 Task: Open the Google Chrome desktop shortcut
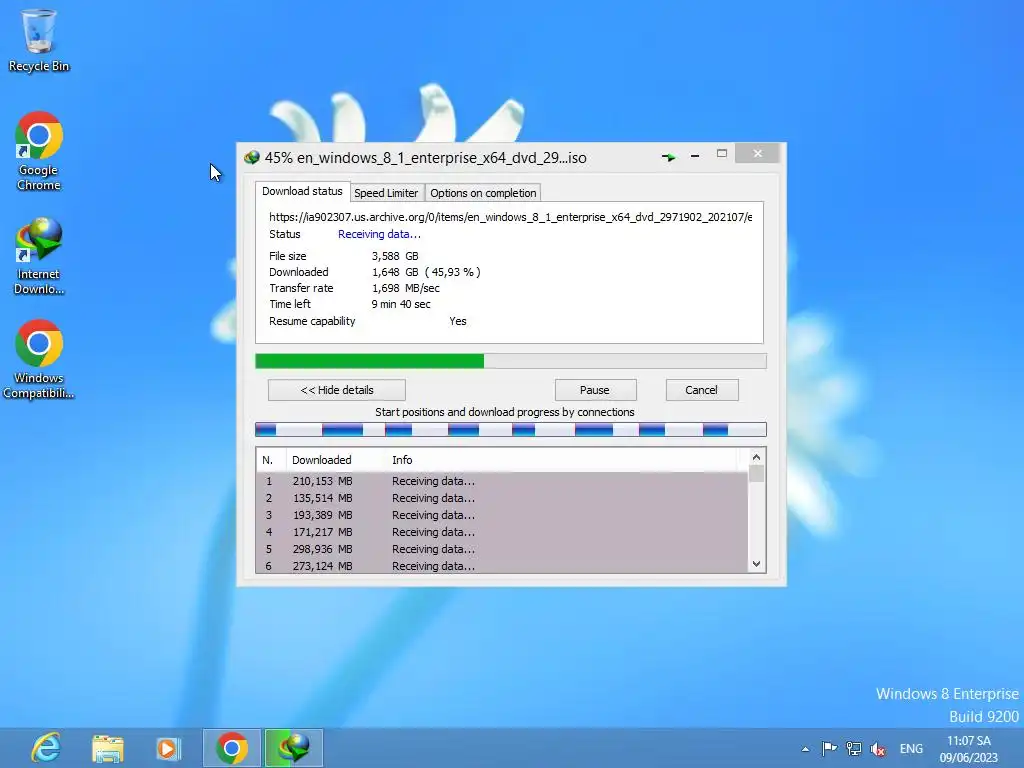click(x=39, y=151)
